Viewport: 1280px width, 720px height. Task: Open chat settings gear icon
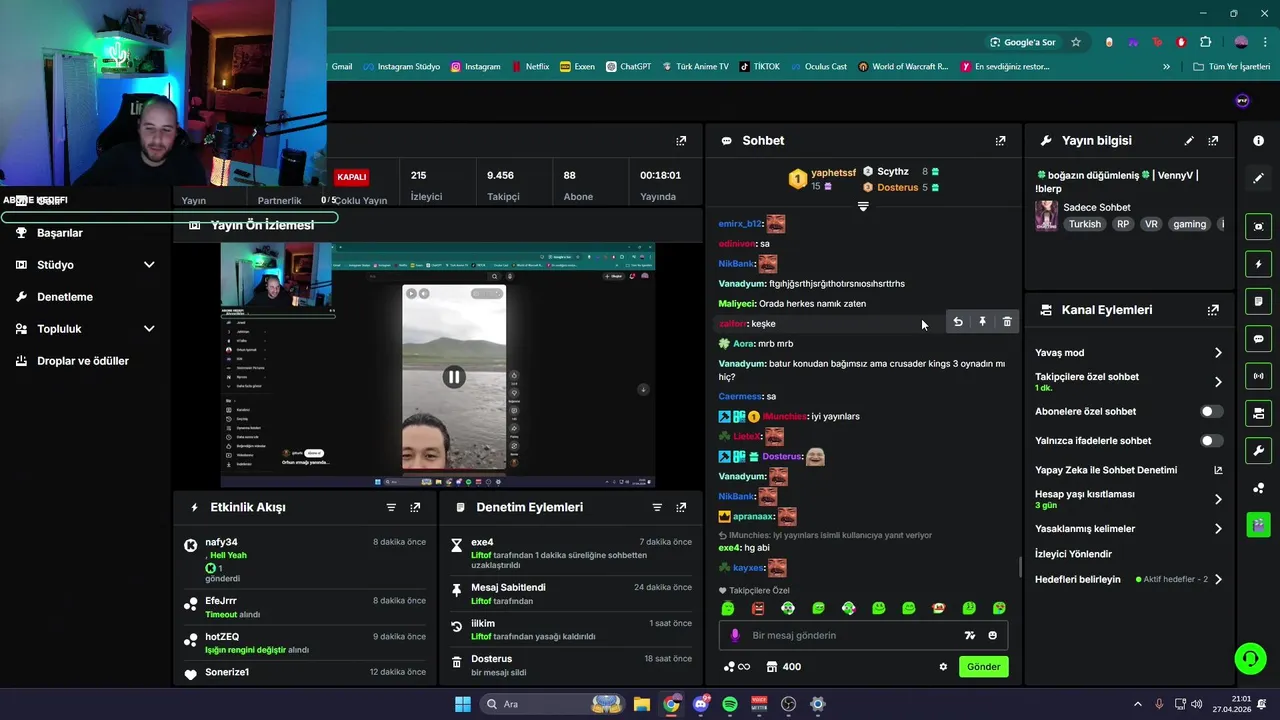tap(942, 667)
